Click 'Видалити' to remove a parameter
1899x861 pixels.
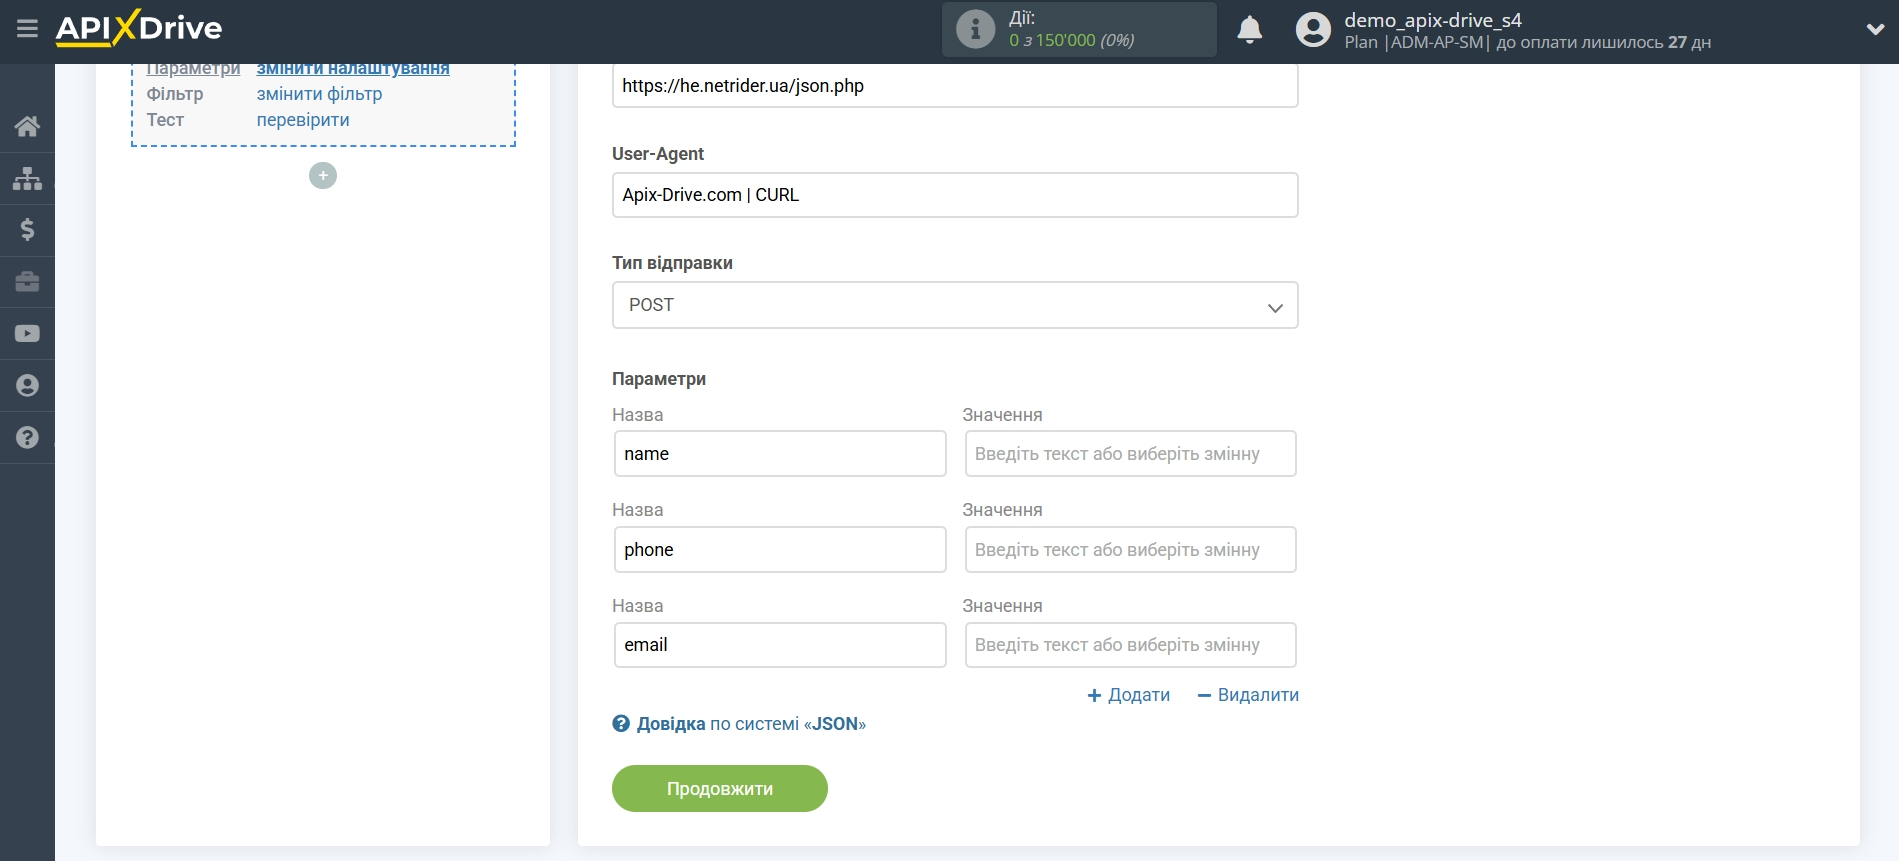(x=1248, y=695)
